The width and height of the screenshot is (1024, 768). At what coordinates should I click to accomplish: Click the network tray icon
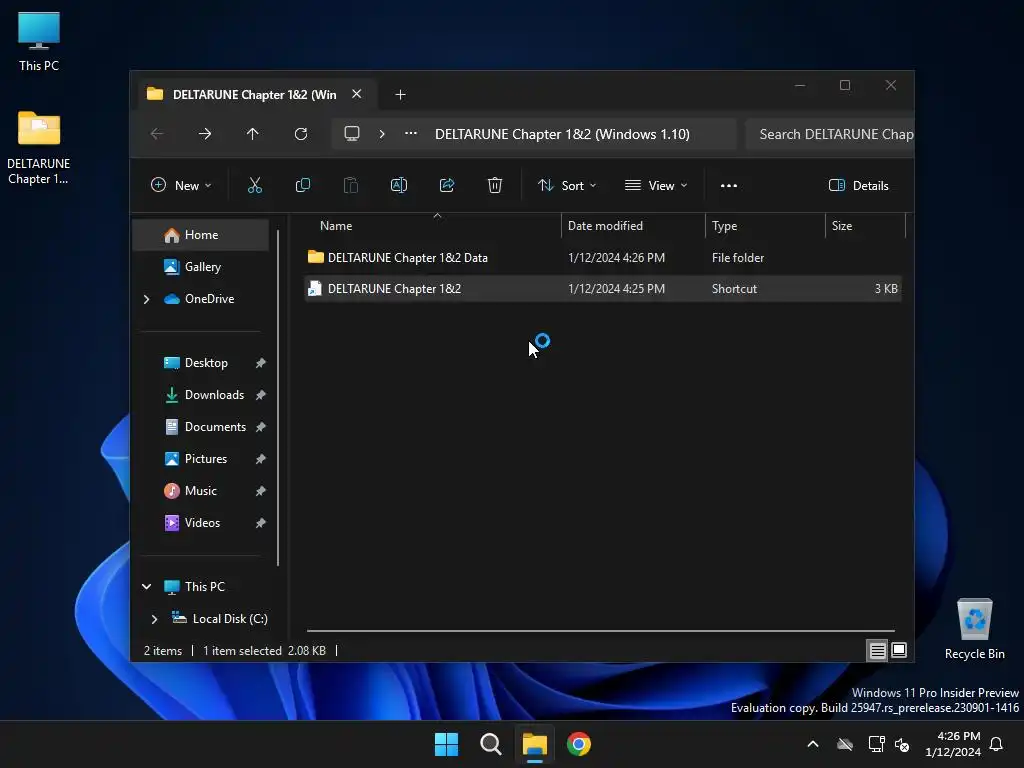coord(876,744)
